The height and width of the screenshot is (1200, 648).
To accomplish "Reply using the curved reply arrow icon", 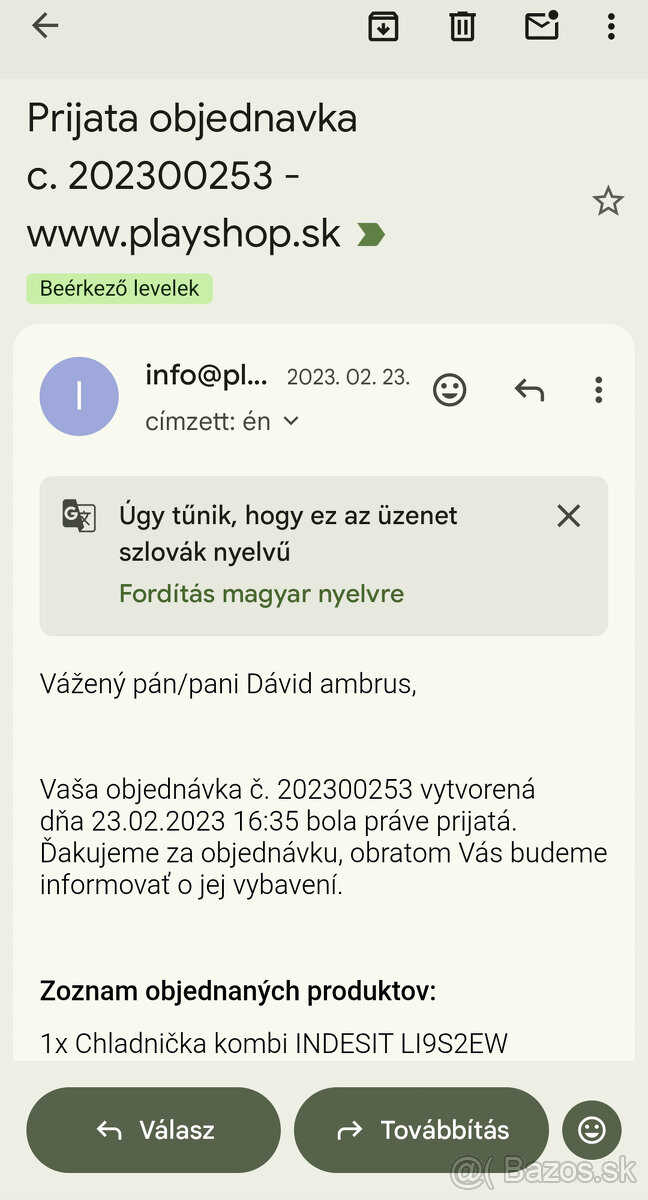I will [528, 389].
